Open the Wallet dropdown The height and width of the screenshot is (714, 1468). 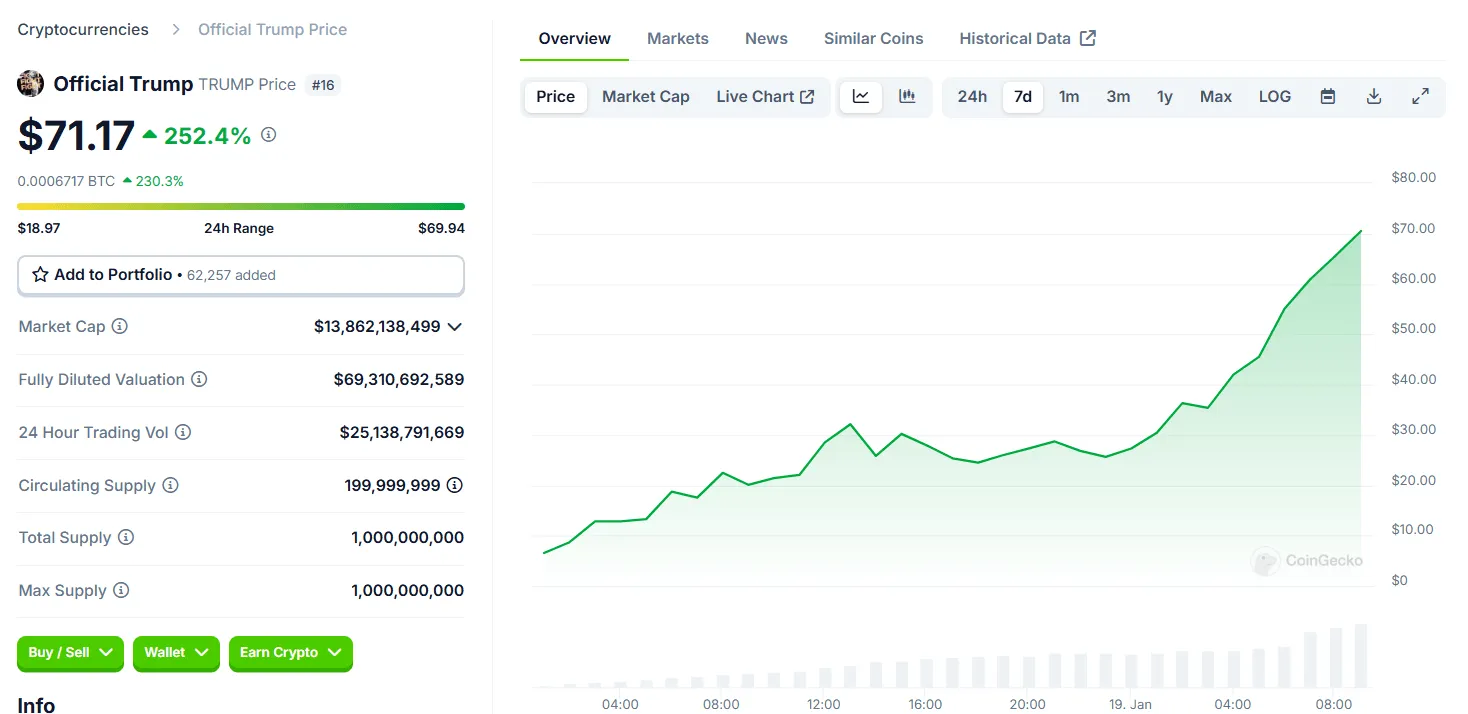(176, 653)
